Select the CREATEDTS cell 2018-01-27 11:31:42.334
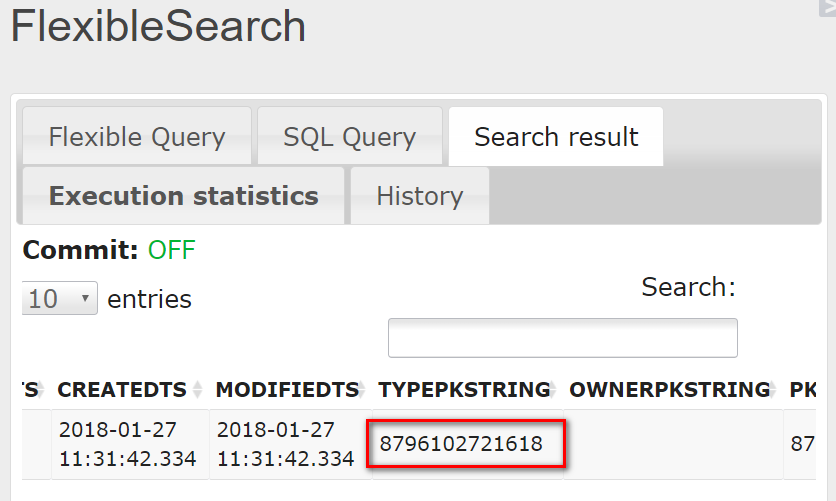Image resolution: width=836 pixels, height=501 pixels. [x=130, y=444]
